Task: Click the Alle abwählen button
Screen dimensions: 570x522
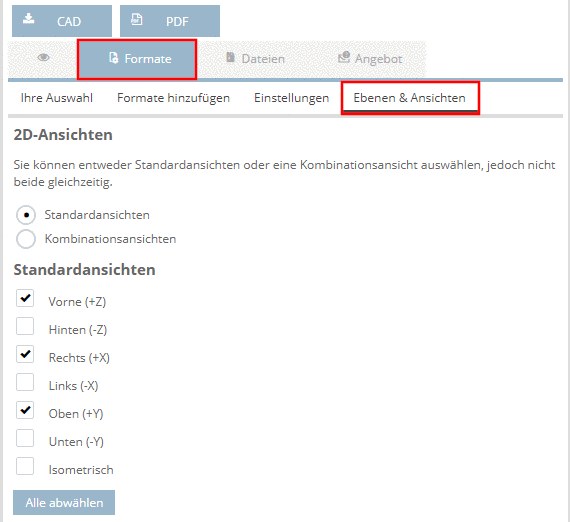Action: (64, 502)
